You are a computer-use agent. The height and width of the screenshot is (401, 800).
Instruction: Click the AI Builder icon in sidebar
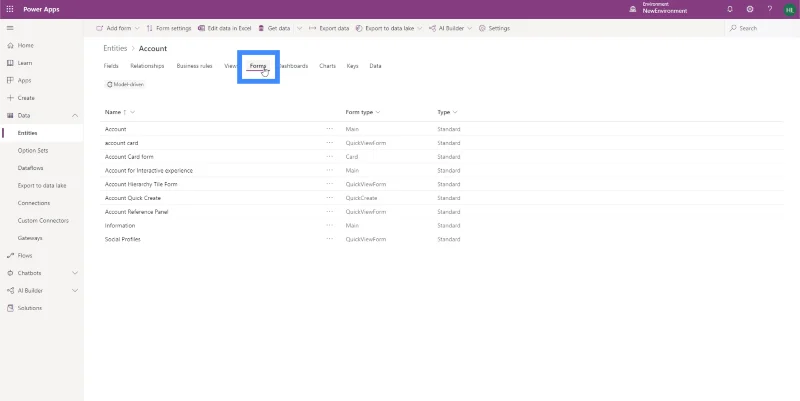[x=10, y=290]
